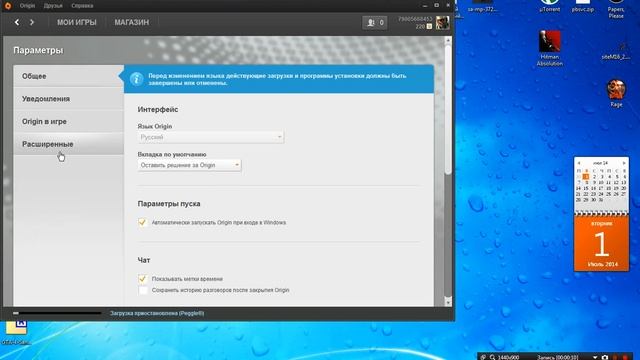Click the settings vertical scrollbar thumb
640x360 pixels.
(448, 109)
